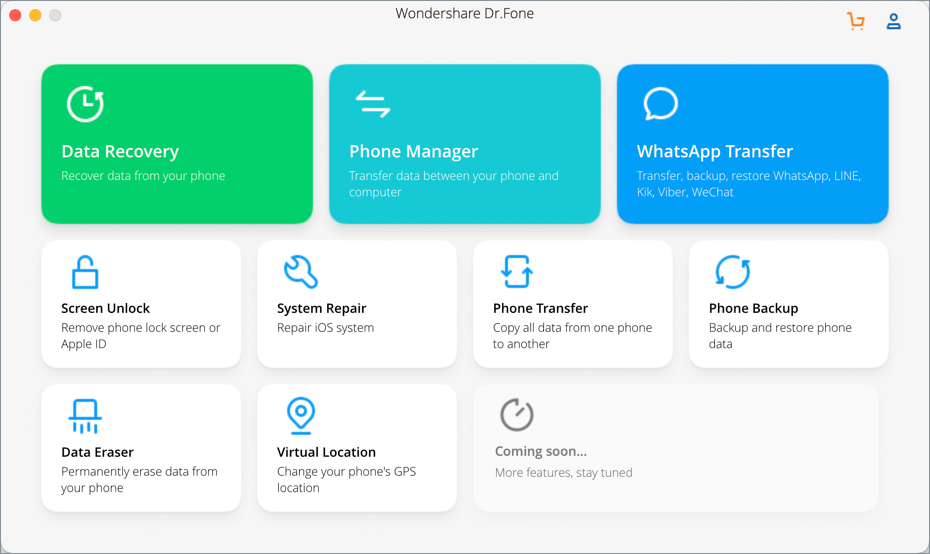The width and height of the screenshot is (930, 554).
Task: Select the Phone Transfer title
Action: [x=540, y=308]
